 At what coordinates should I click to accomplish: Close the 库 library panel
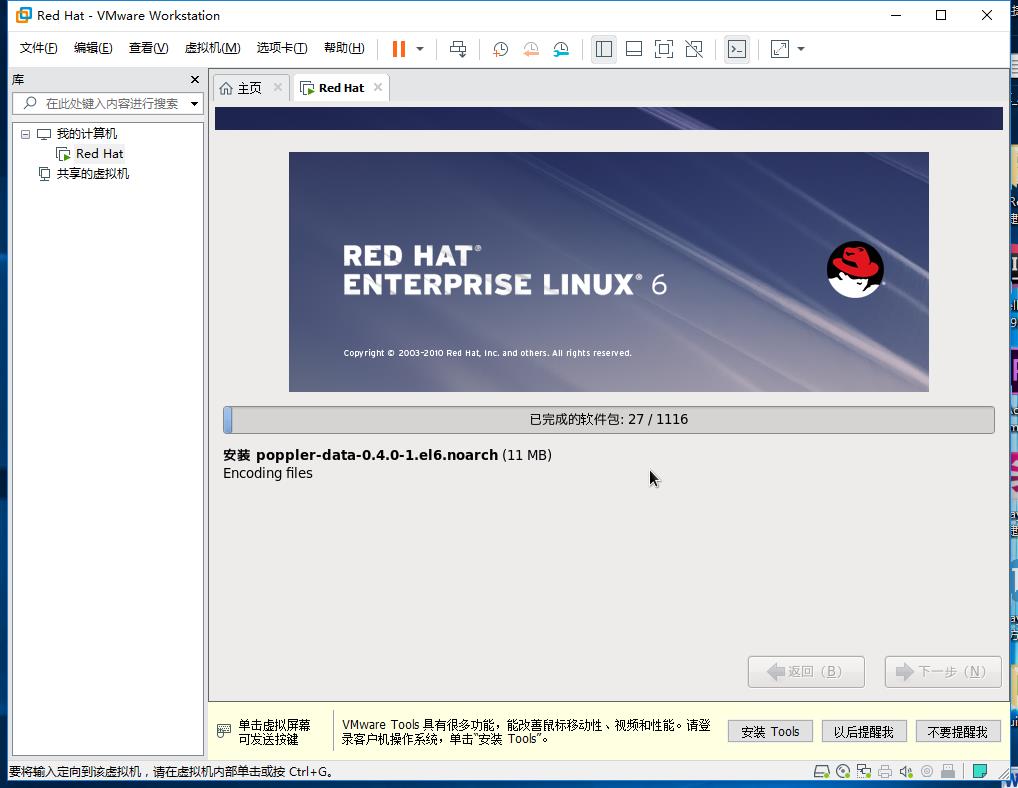195,79
